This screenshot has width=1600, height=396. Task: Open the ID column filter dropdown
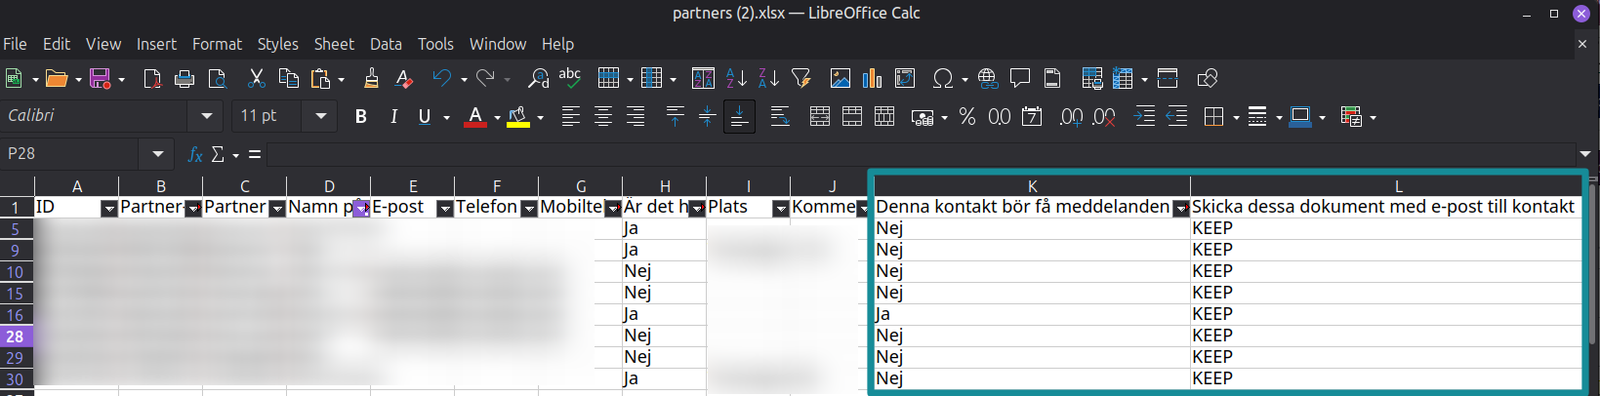109,209
